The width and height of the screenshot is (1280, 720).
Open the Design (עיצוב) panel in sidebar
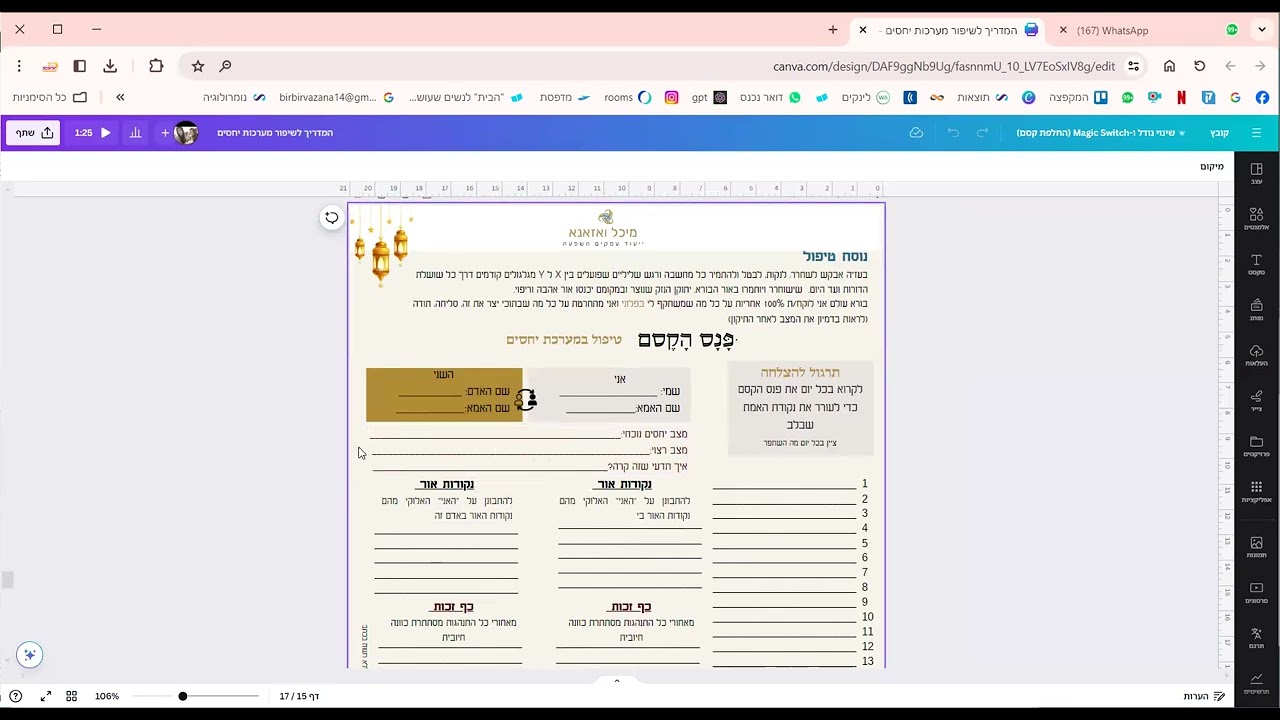click(1257, 174)
